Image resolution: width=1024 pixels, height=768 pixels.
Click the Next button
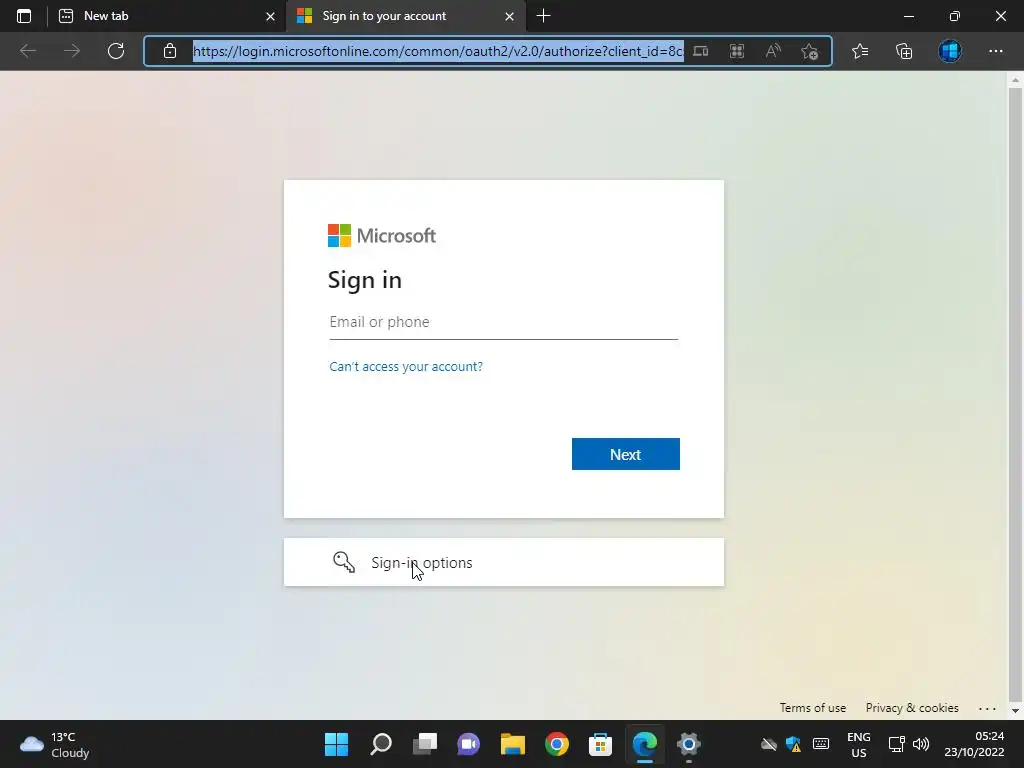point(626,454)
